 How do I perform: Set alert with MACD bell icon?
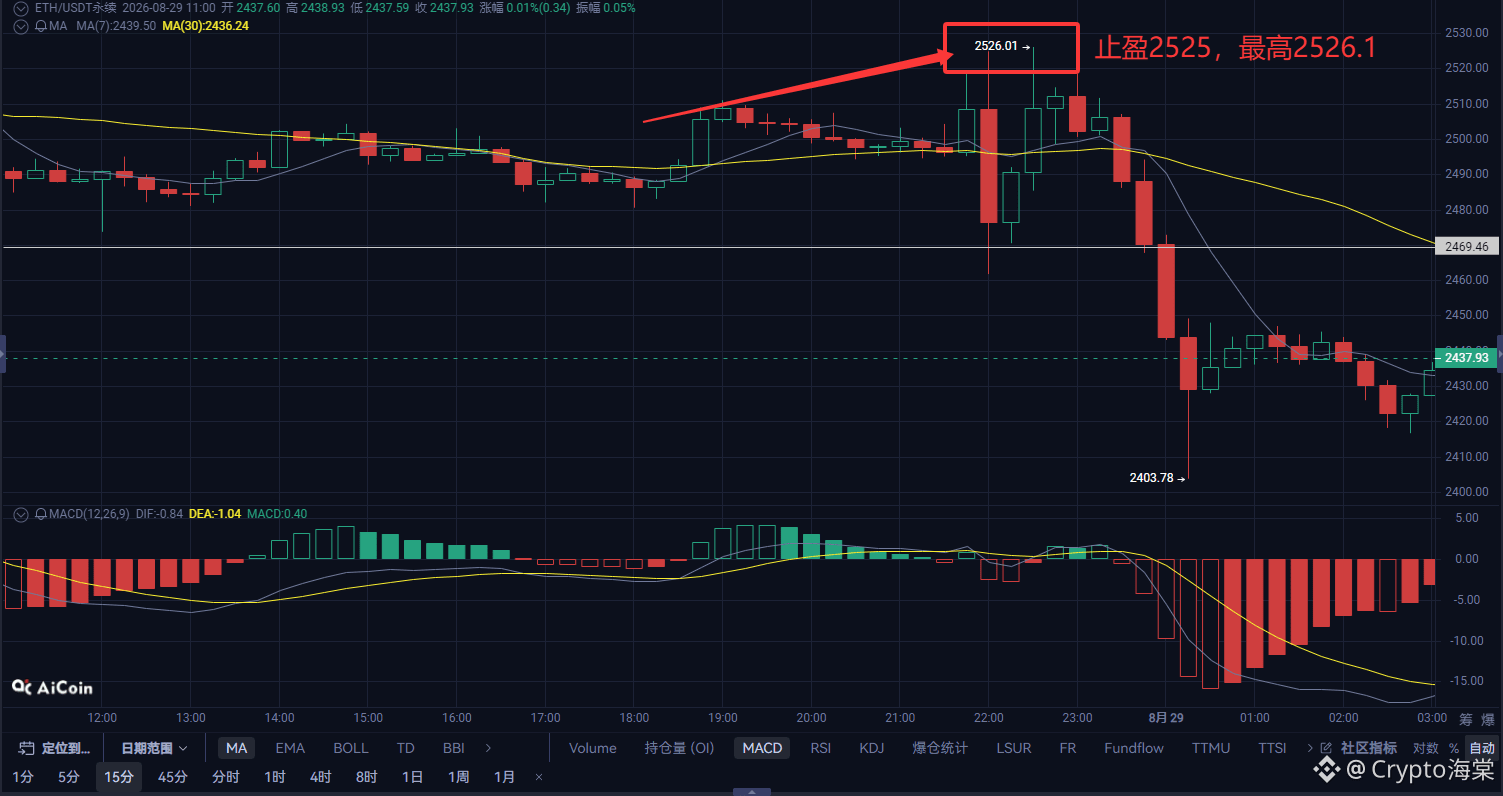[x=40, y=514]
